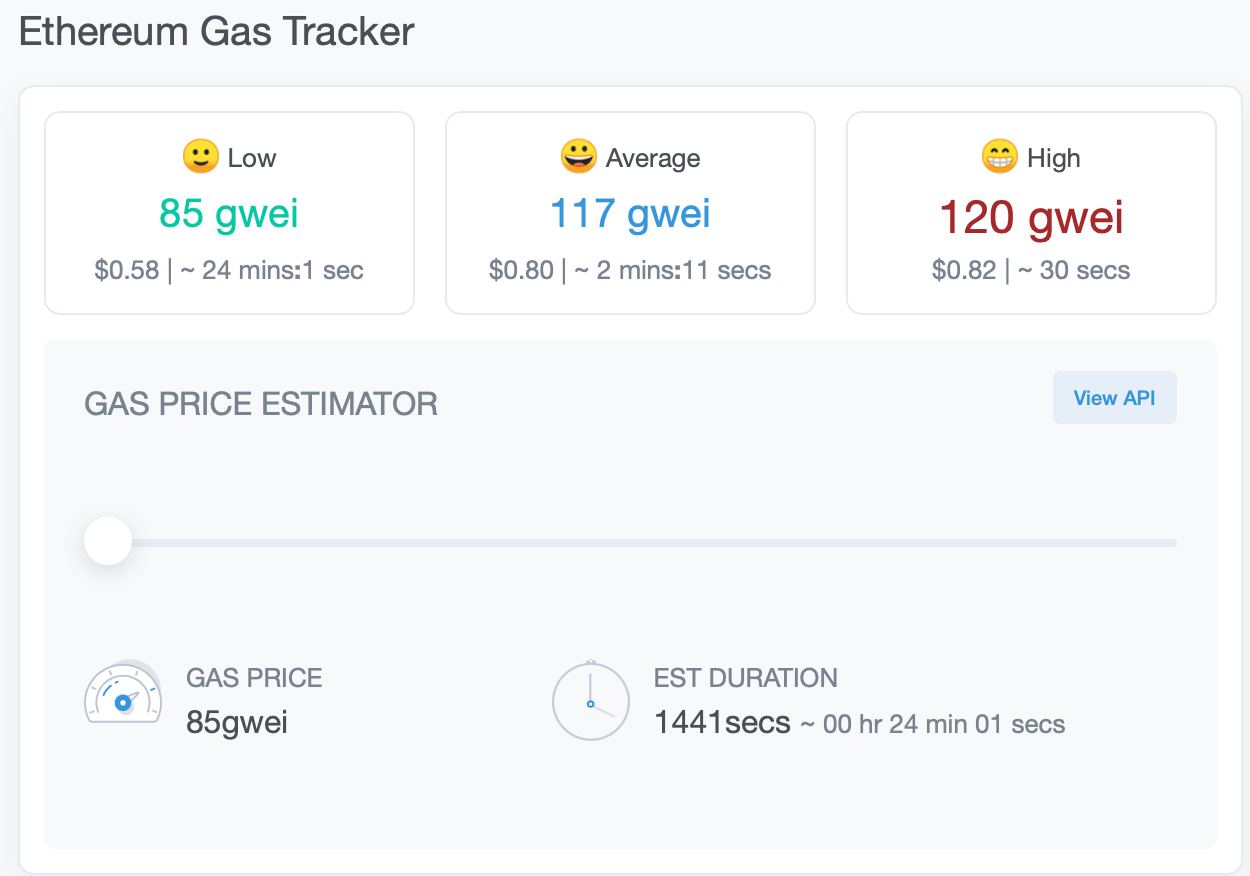Click the beaming High emoji

click(1000, 157)
